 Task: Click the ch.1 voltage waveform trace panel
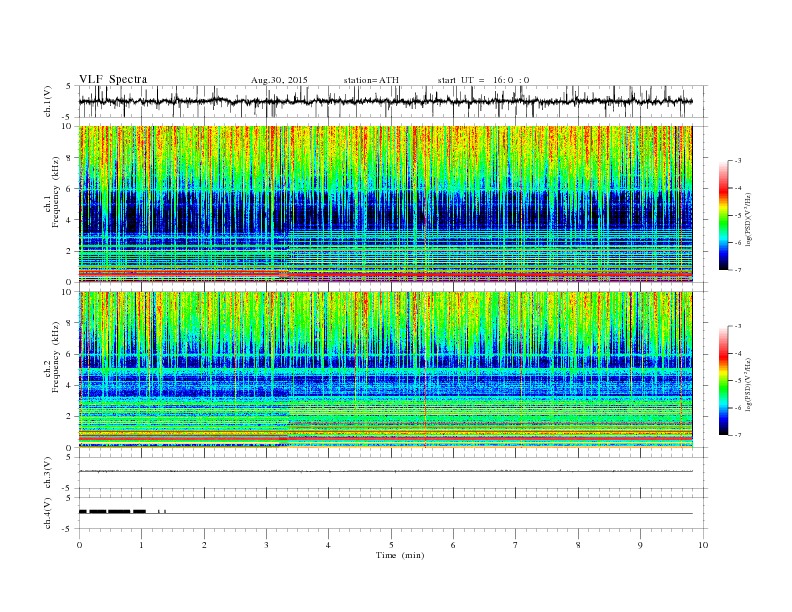click(392, 101)
